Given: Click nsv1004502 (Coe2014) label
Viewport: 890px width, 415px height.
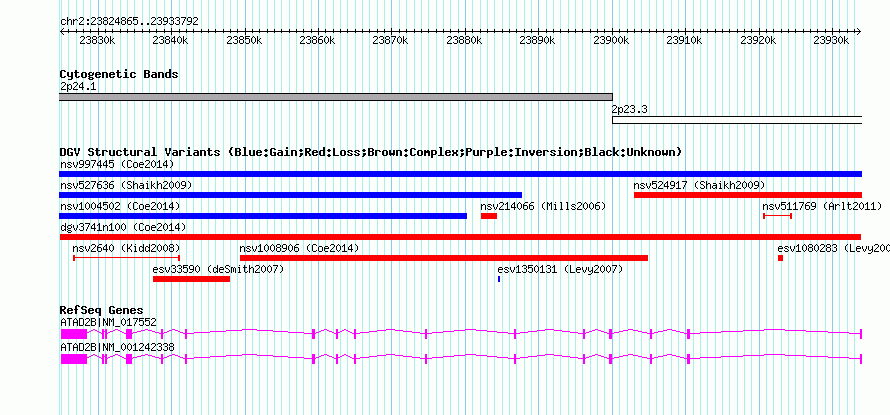Looking at the screenshot, I should pos(120,207).
